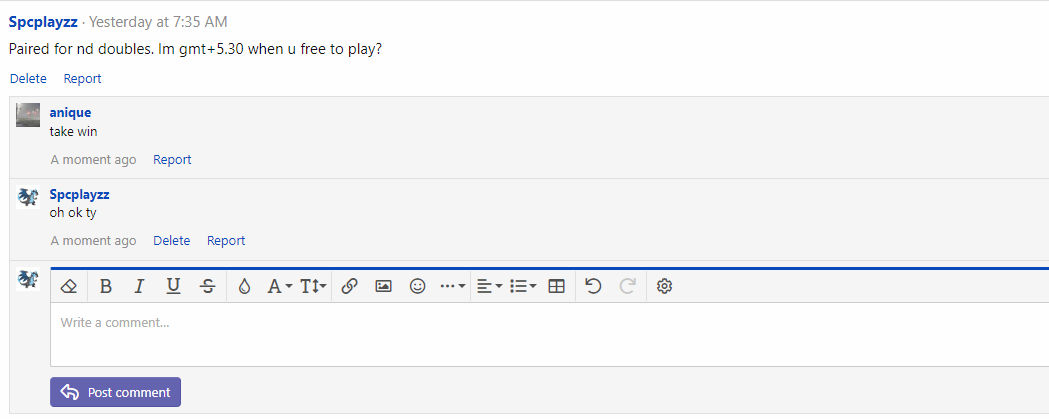Open the editor settings gear
The image size is (1049, 419).
click(x=664, y=286)
